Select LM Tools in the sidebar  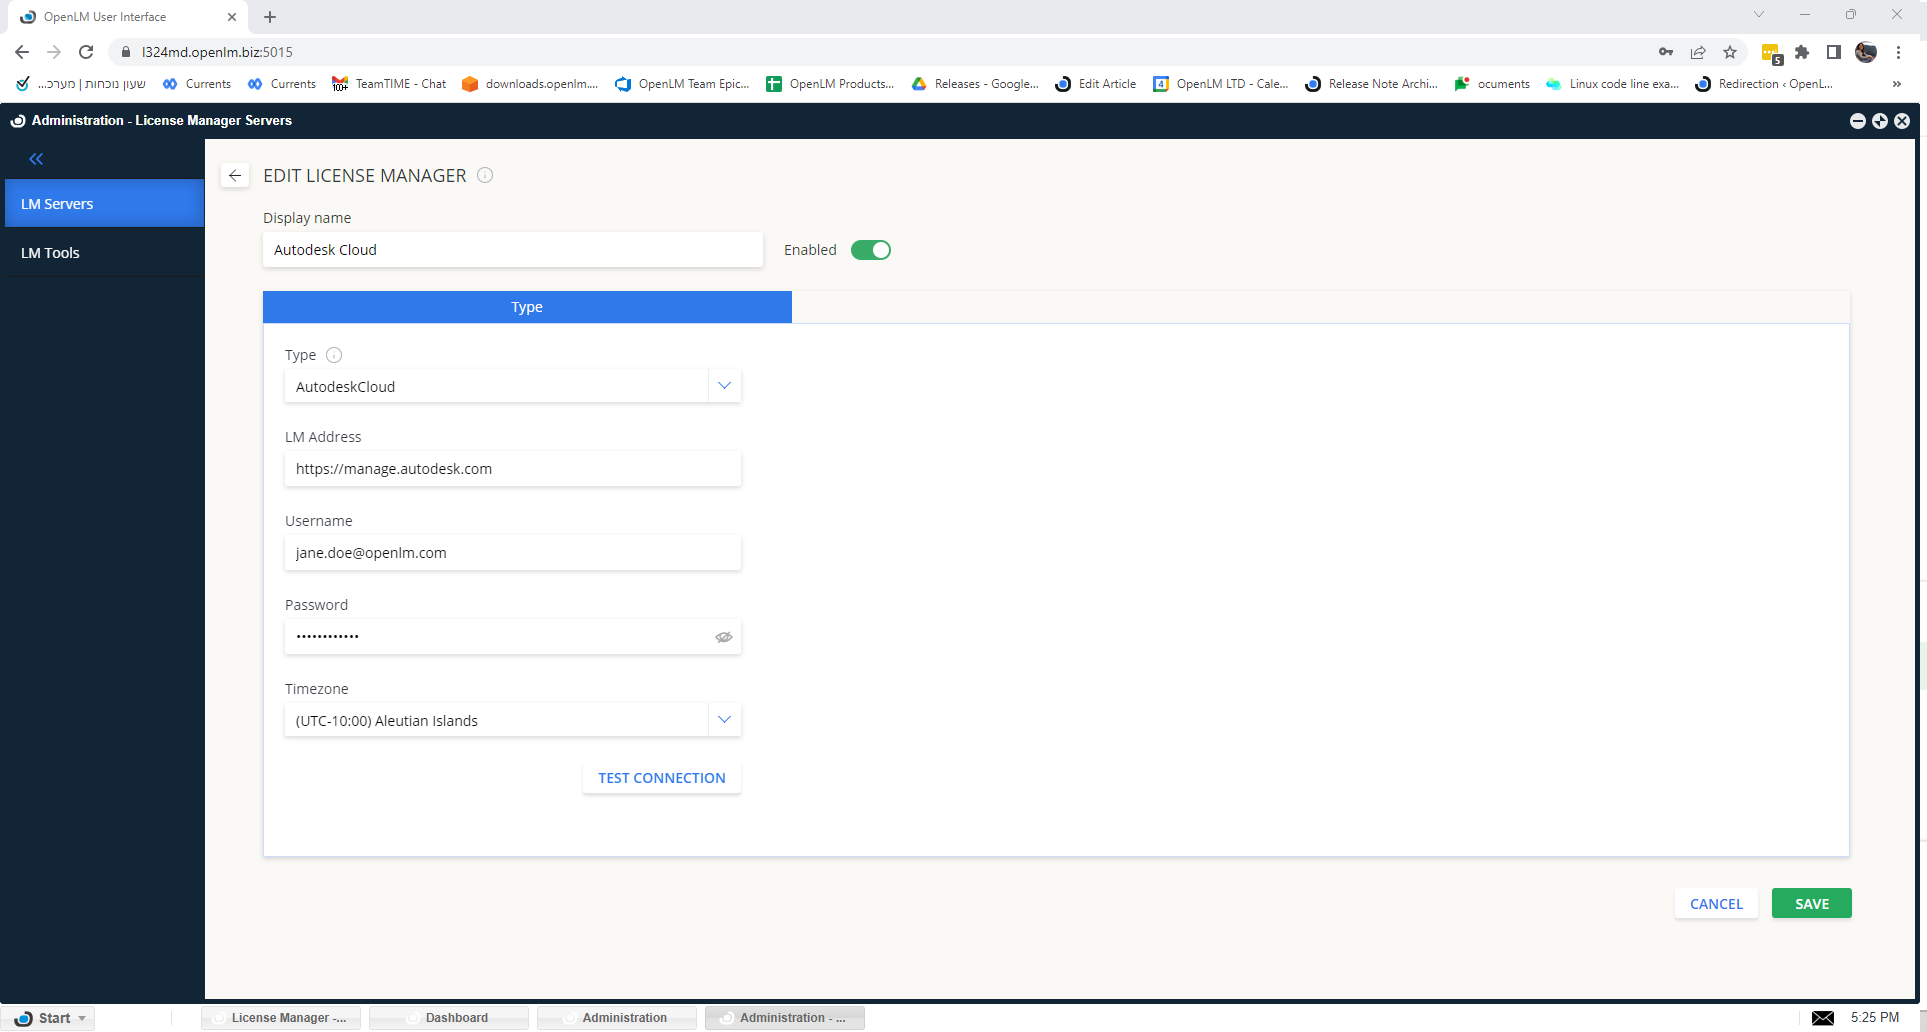coord(50,252)
